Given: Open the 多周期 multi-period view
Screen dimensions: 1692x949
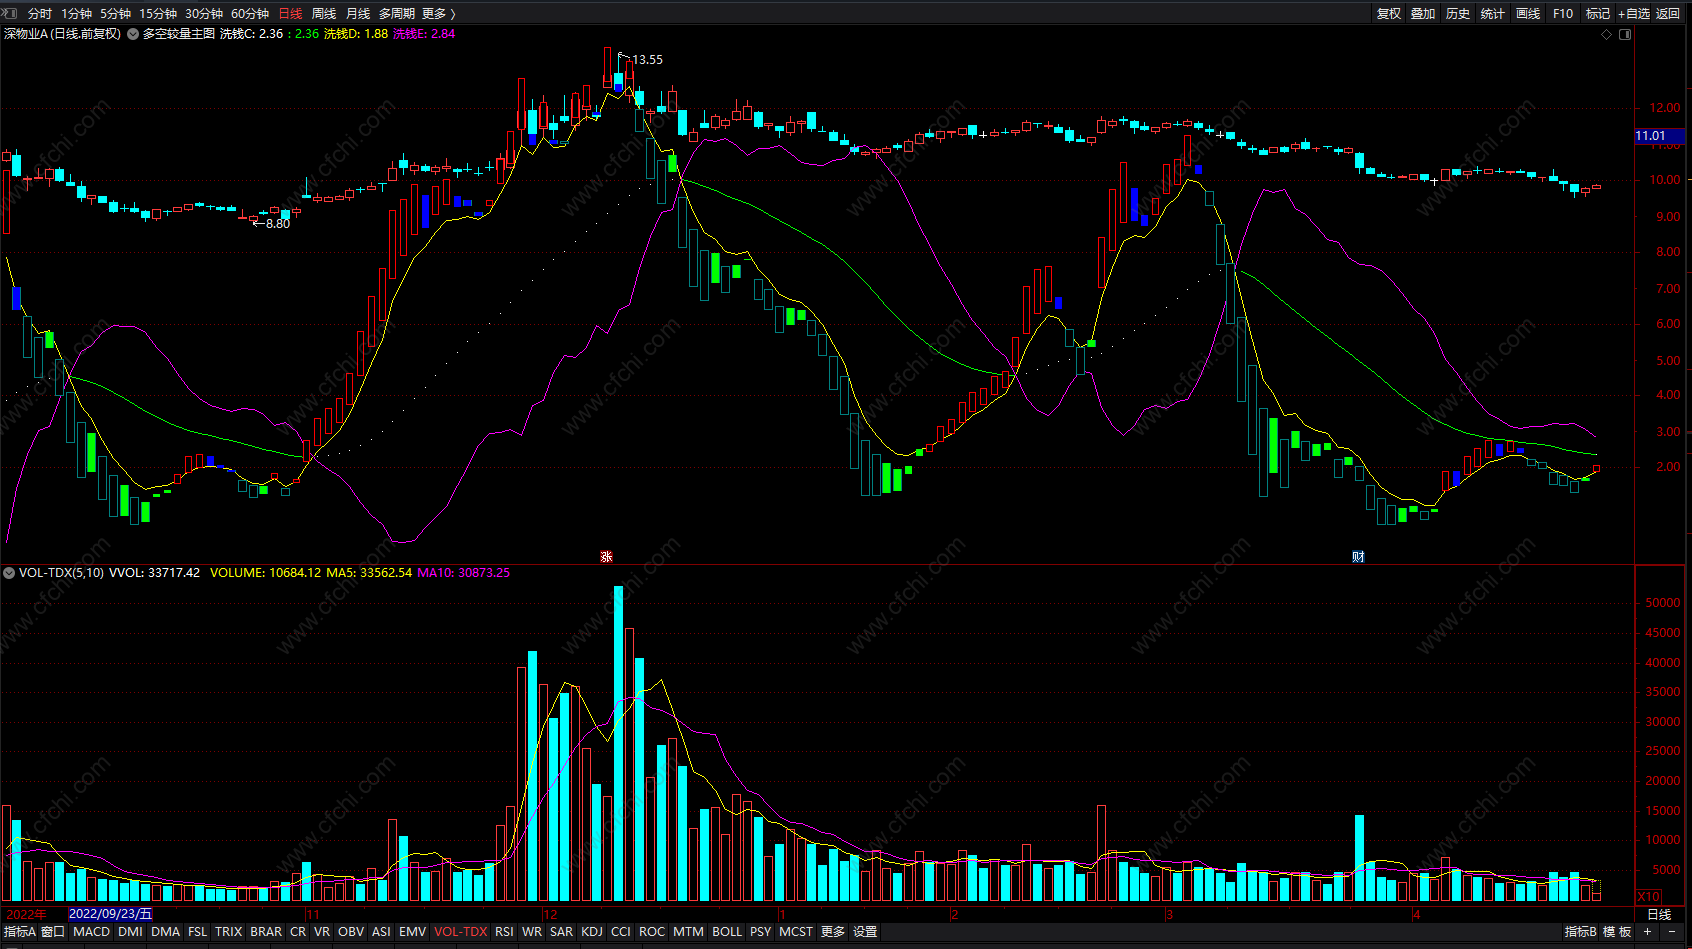Looking at the screenshot, I should [397, 14].
